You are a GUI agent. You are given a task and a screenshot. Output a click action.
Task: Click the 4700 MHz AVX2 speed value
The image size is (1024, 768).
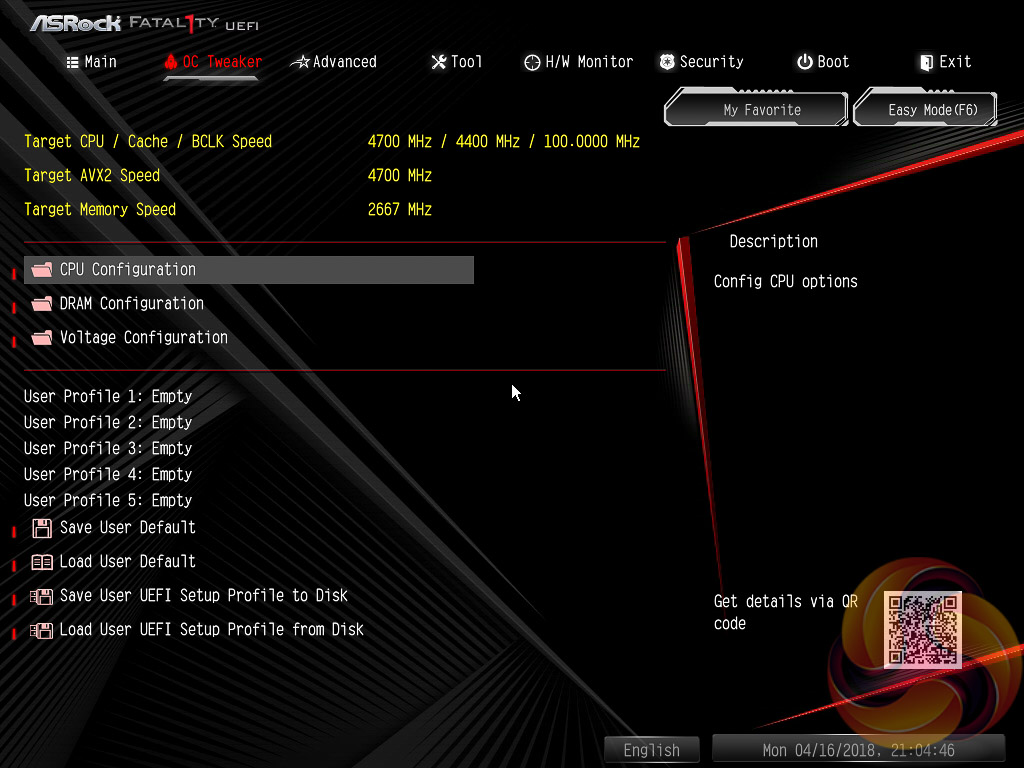coord(400,176)
